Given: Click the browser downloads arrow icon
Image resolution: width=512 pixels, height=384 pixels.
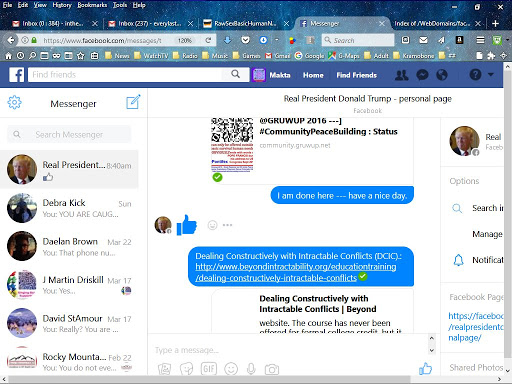Looking at the screenshot, I should 227,40.
